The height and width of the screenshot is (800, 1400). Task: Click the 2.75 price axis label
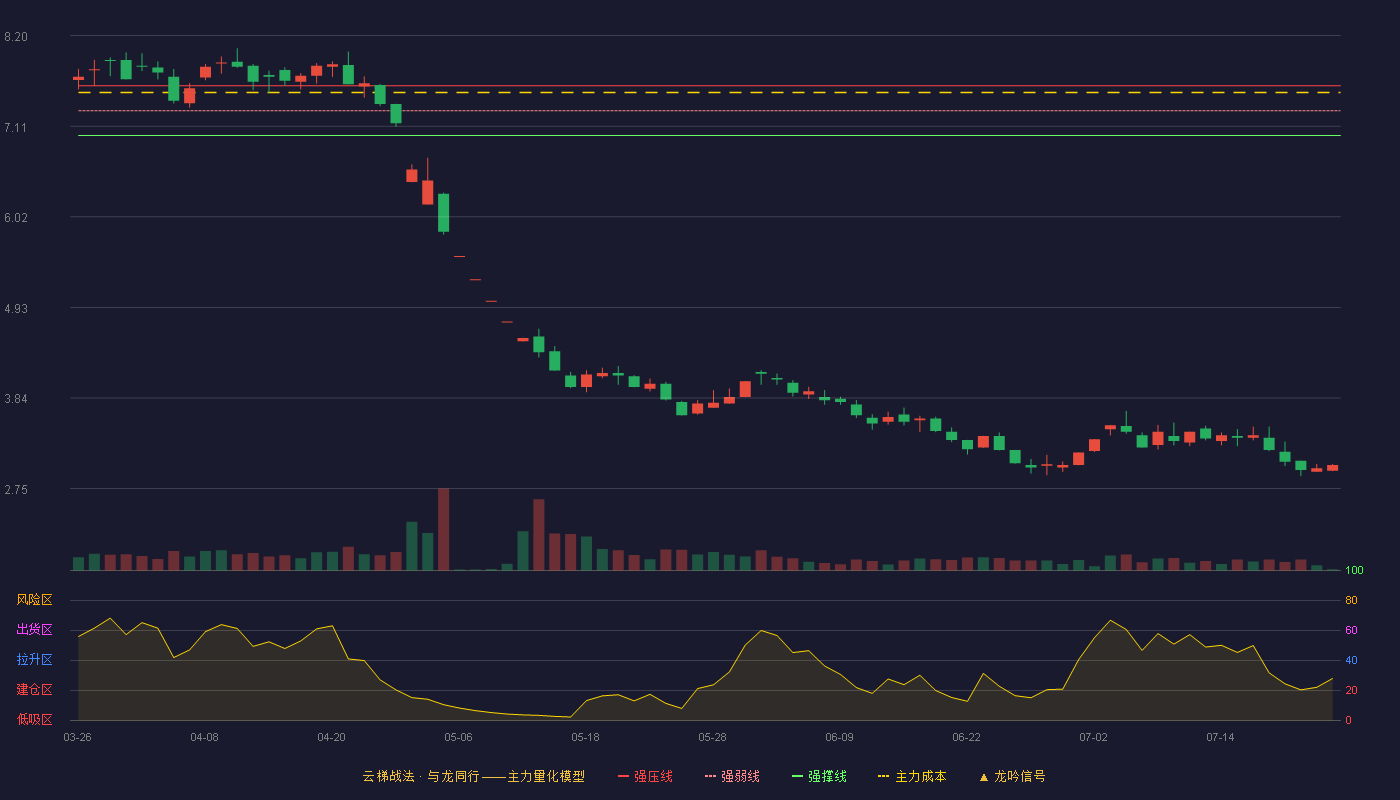point(16,490)
